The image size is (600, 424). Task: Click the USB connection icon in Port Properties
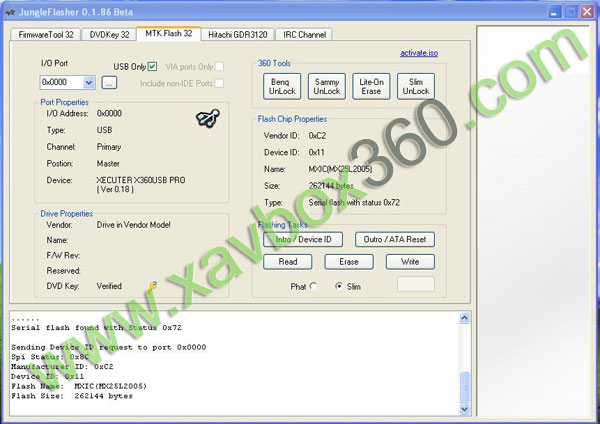(x=208, y=118)
